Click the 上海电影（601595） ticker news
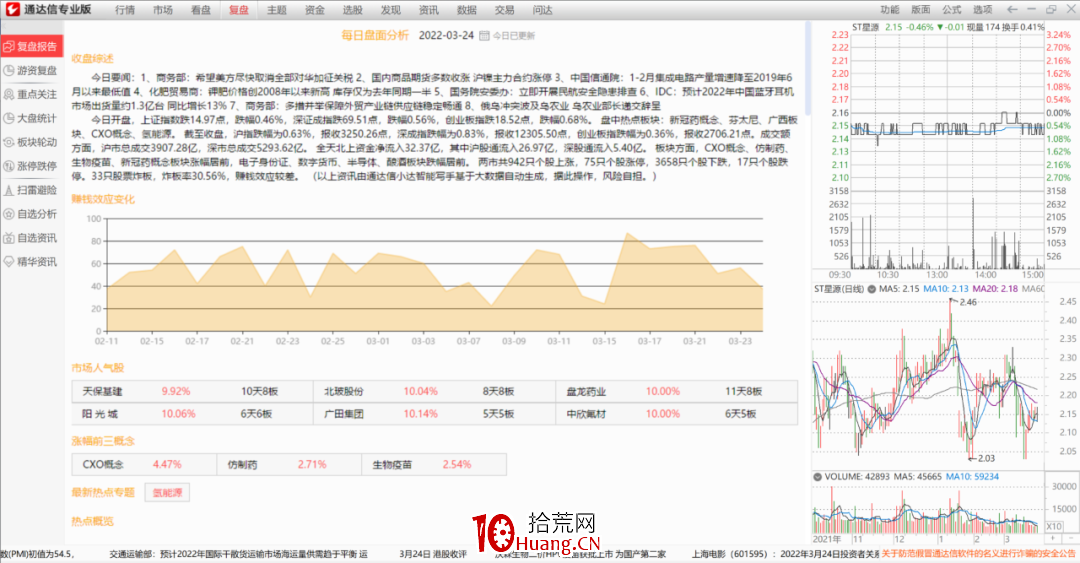This screenshot has width=1080, height=563. [x=785, y=553]
